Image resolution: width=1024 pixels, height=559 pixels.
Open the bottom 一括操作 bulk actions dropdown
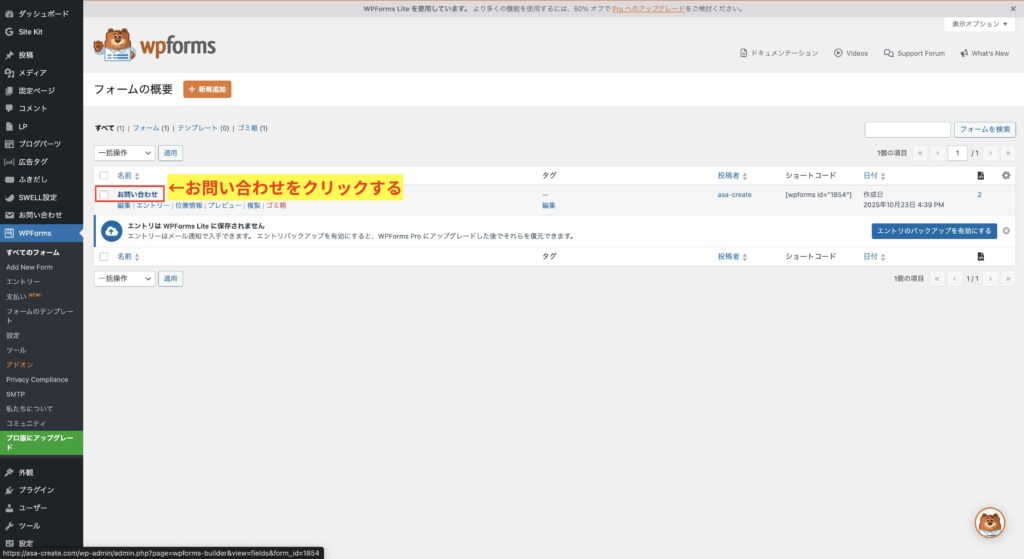[x=124, y=278]
